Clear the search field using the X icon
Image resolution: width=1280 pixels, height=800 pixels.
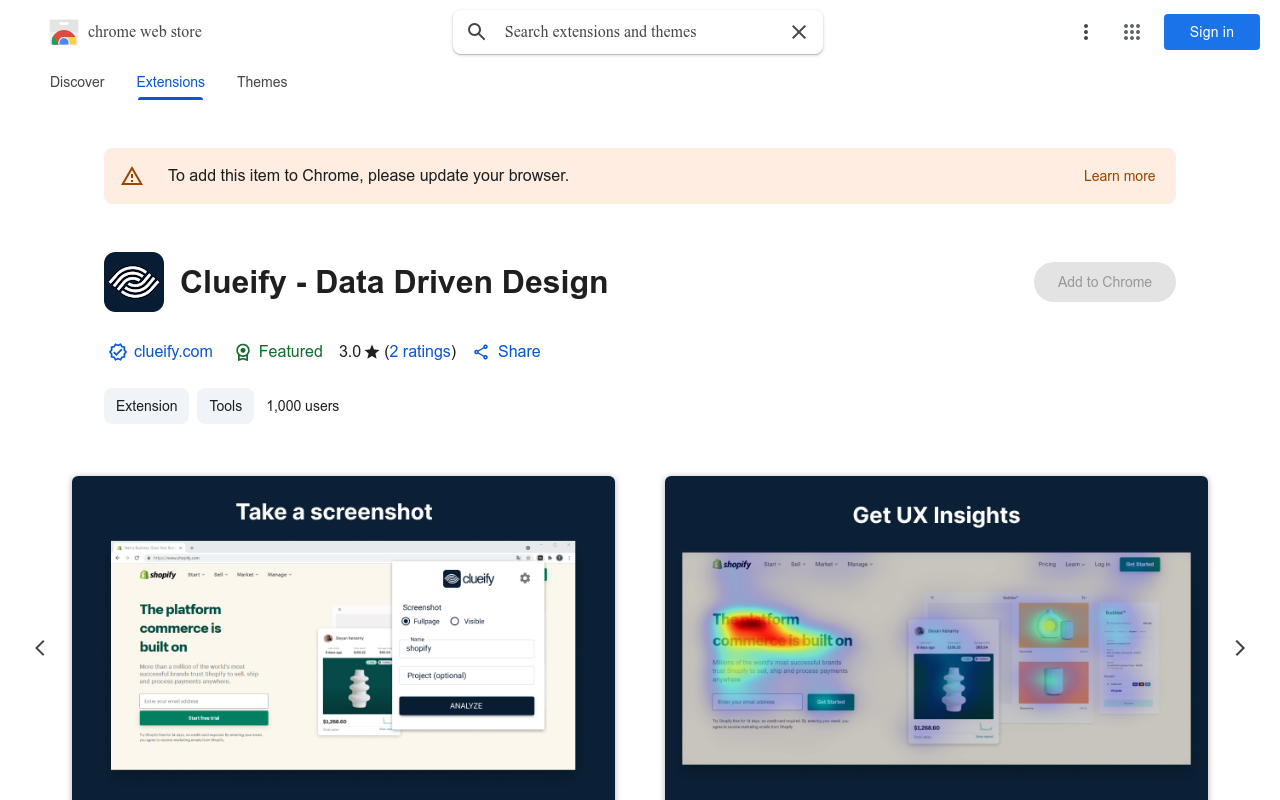click(798, 31)
